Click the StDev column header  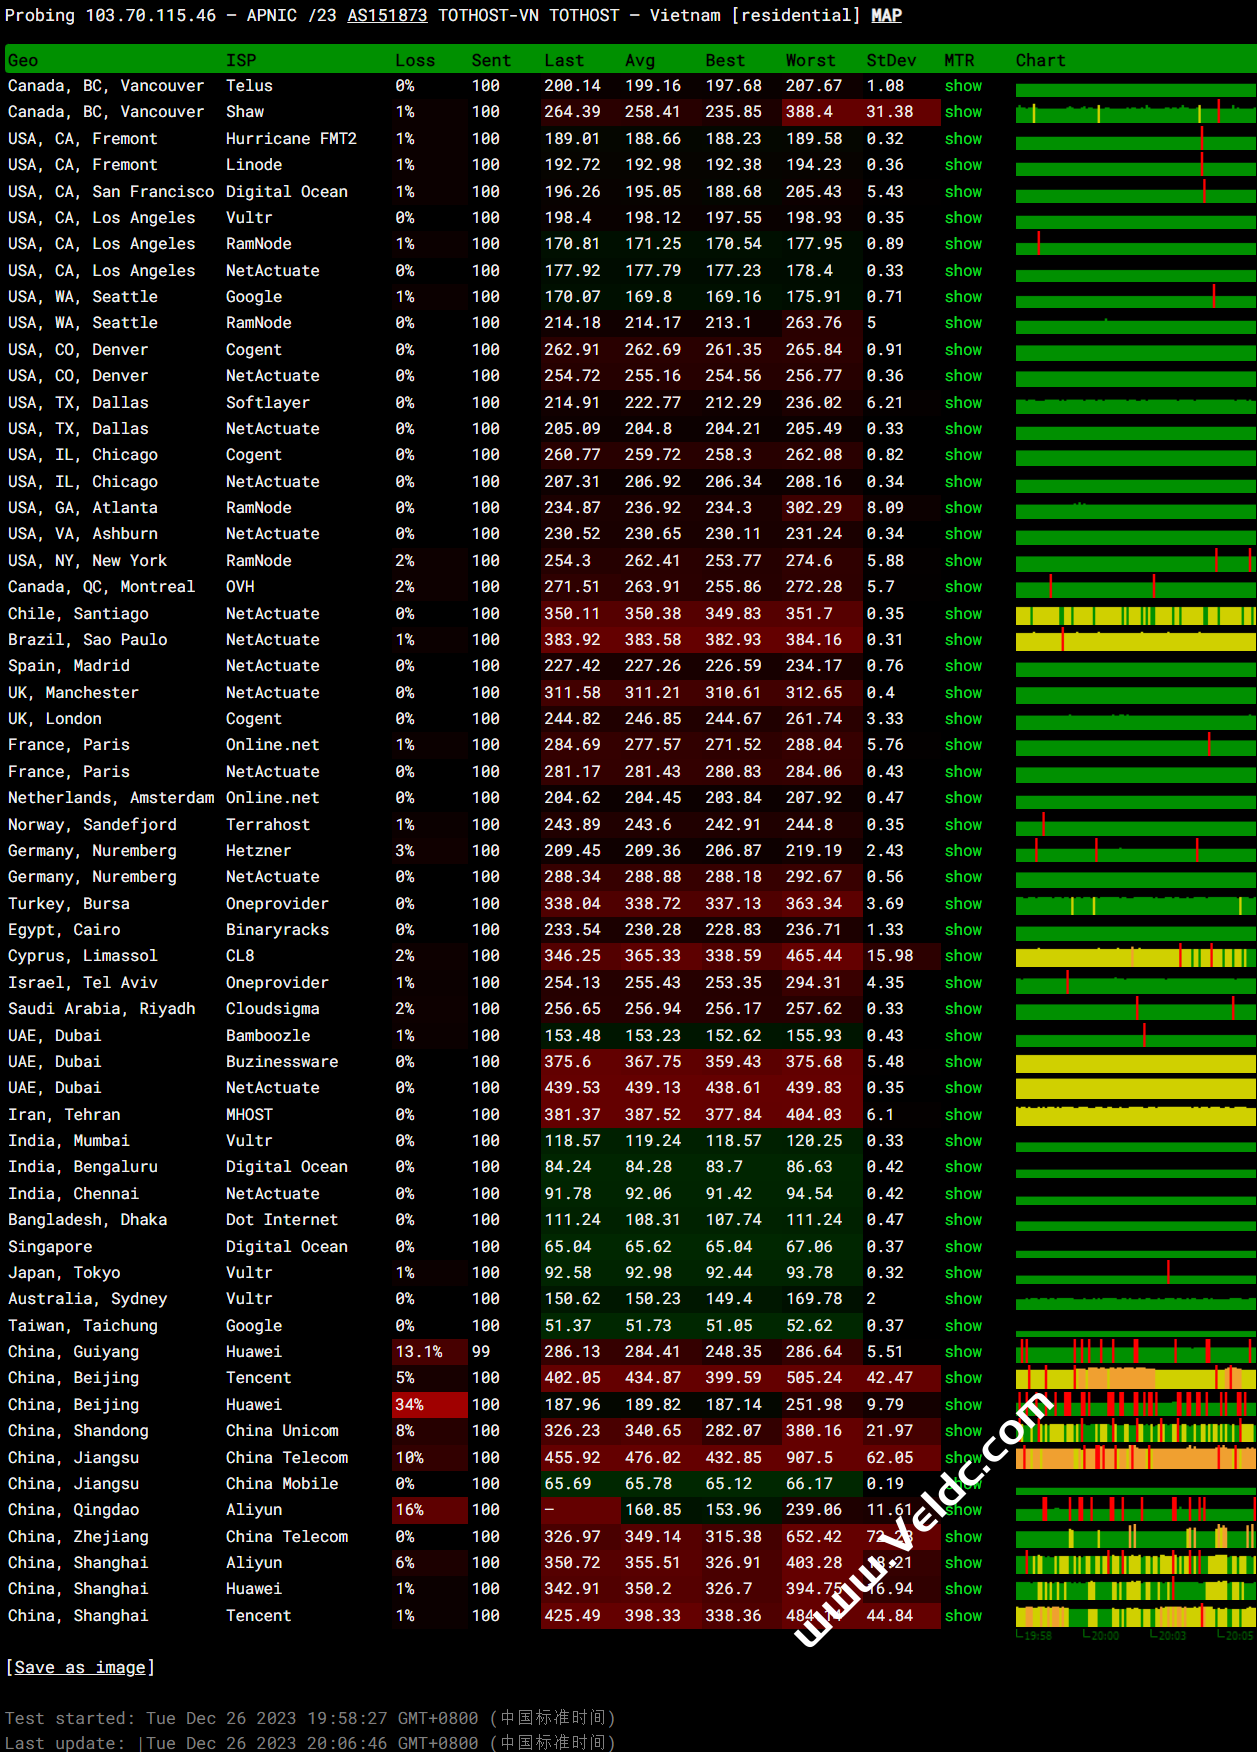(x=891, y=60)
